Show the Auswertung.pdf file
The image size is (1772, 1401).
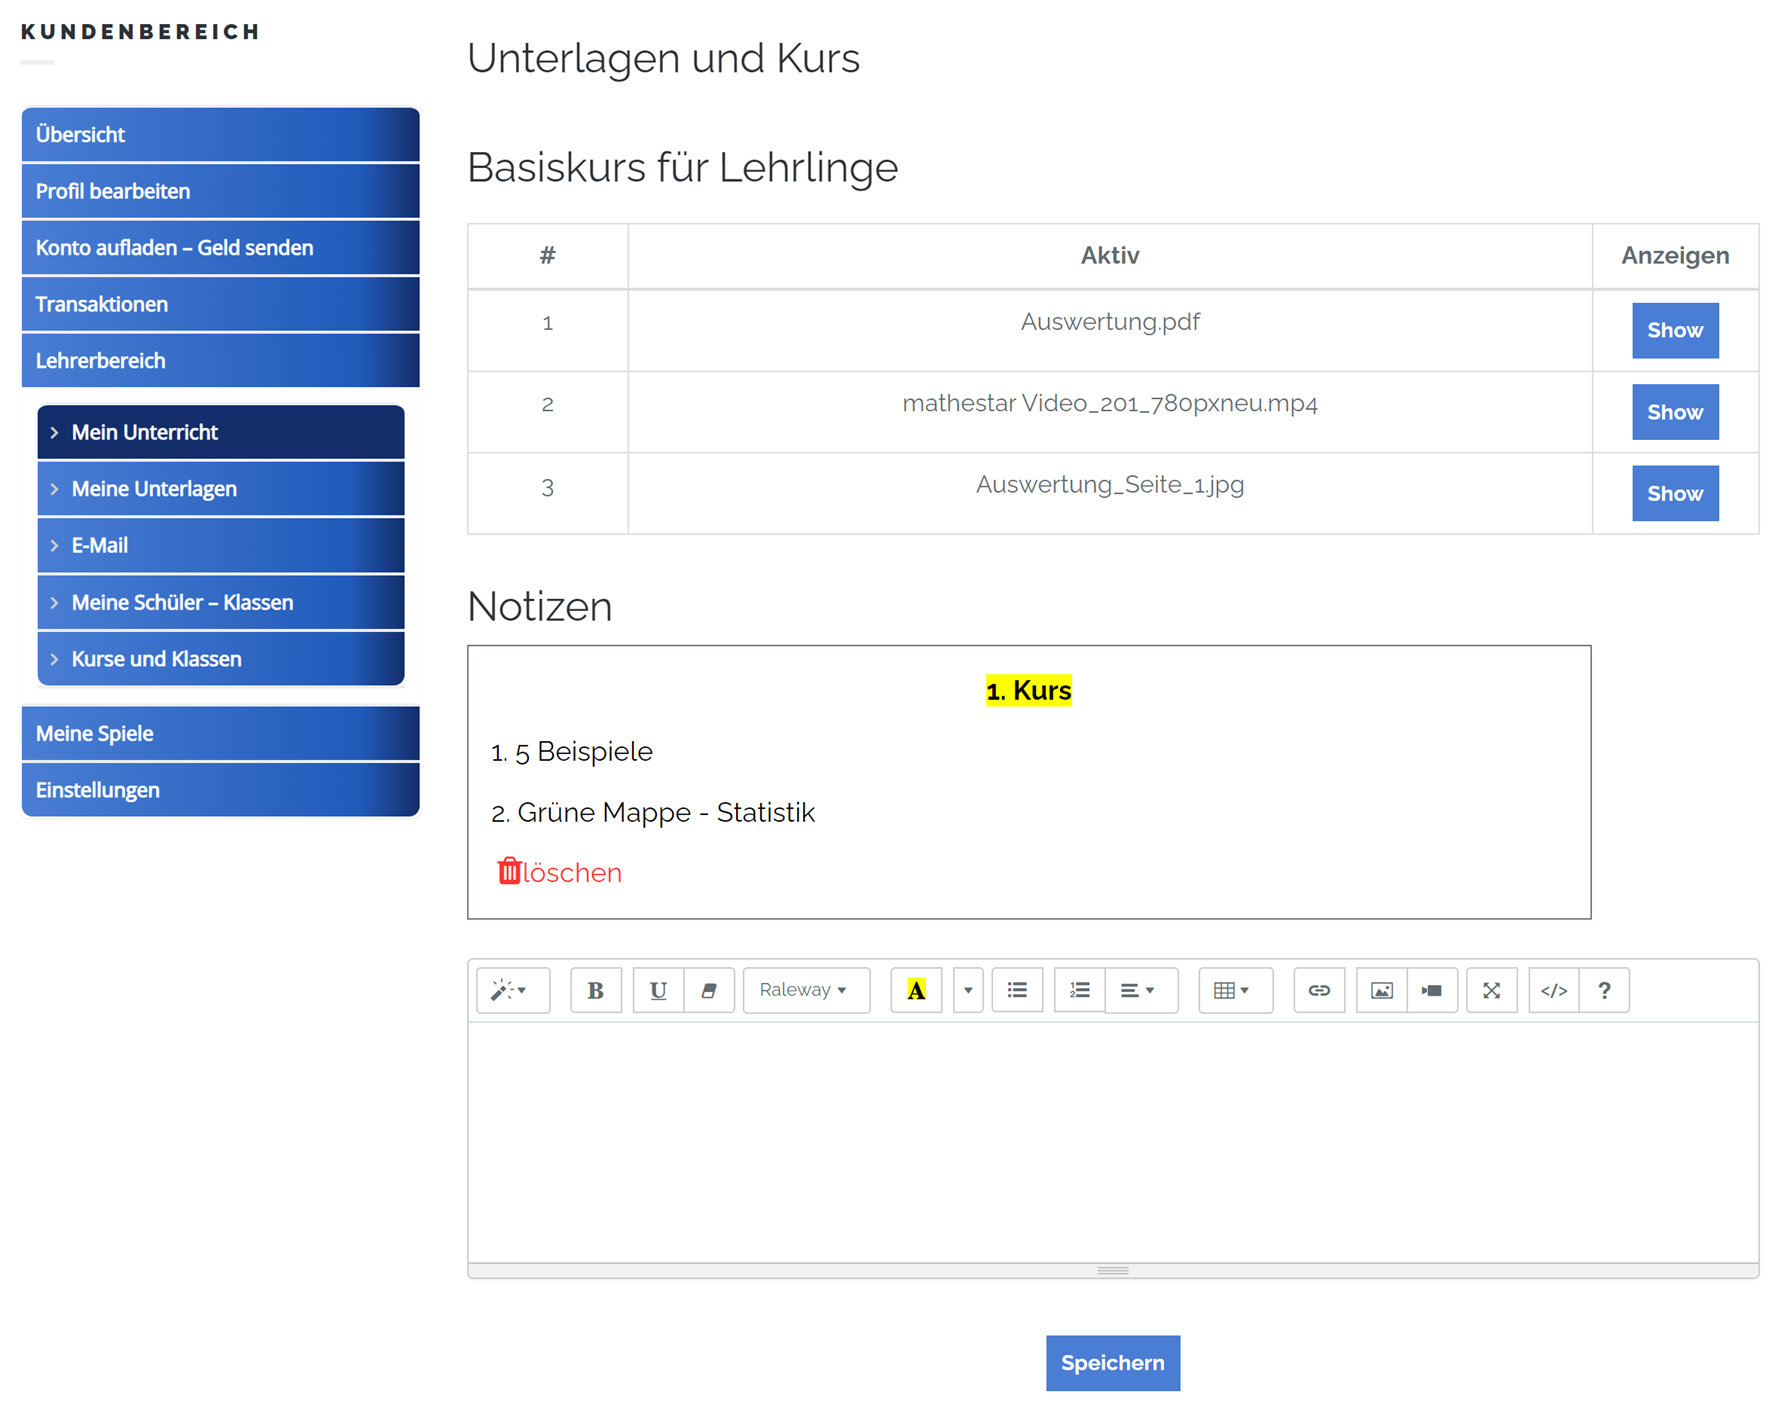tap(1674, 330)
